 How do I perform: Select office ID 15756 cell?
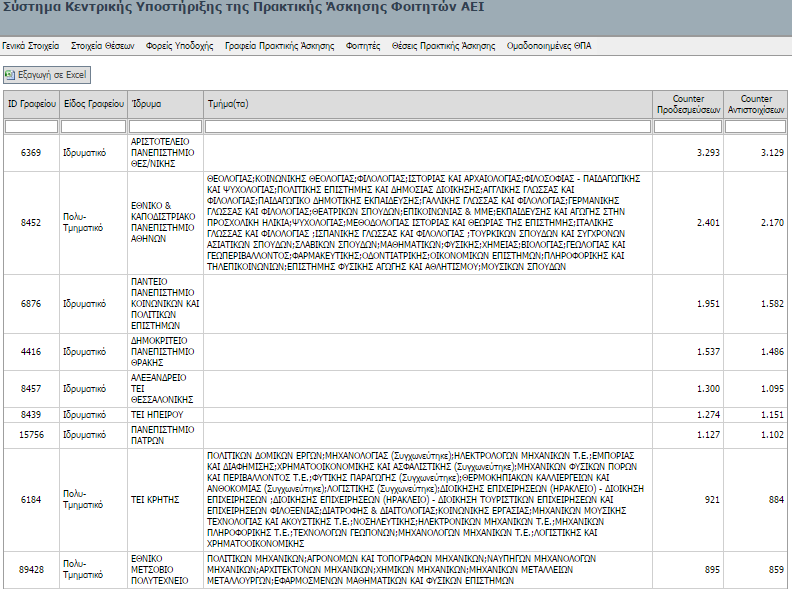[31, 435]
